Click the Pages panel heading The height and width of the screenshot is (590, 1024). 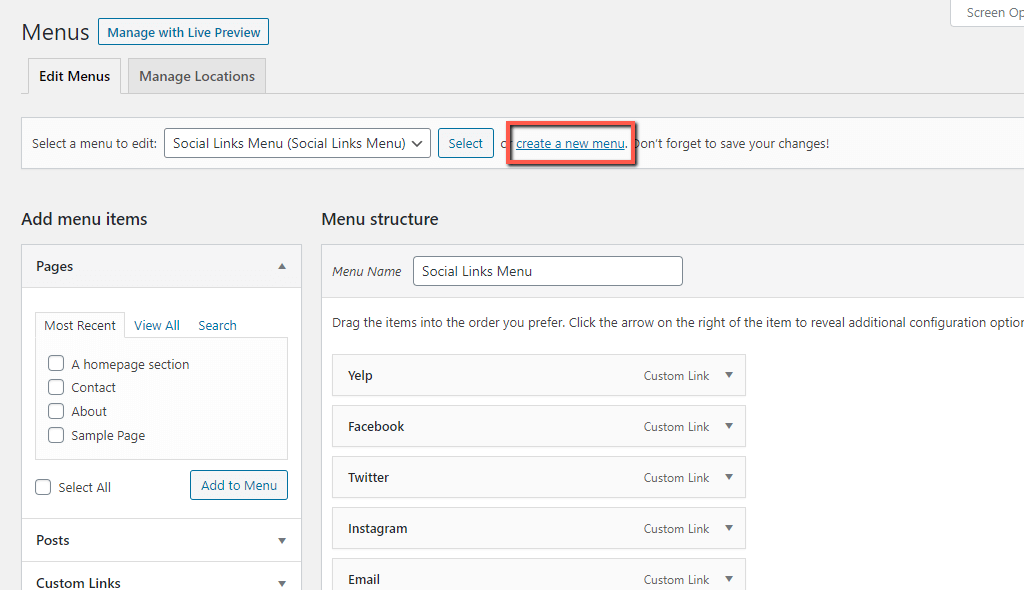[54, 267]
